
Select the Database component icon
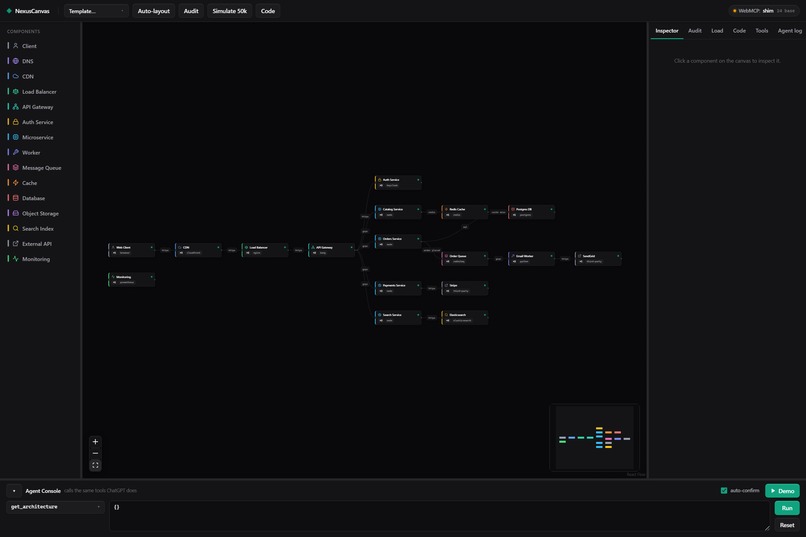point(15,198)
